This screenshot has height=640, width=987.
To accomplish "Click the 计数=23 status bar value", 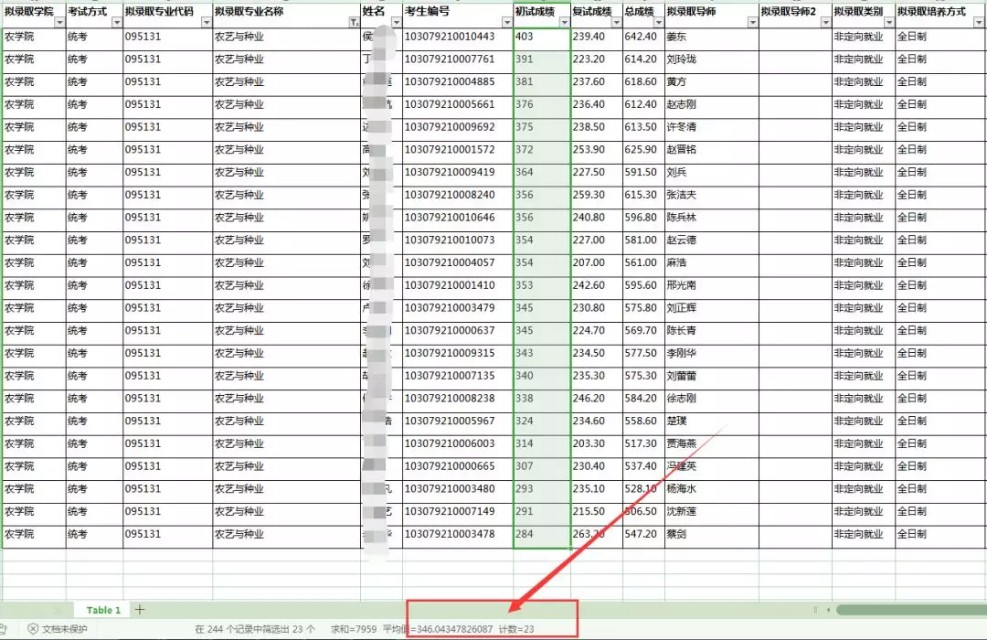I will click(x=516, y=629).
